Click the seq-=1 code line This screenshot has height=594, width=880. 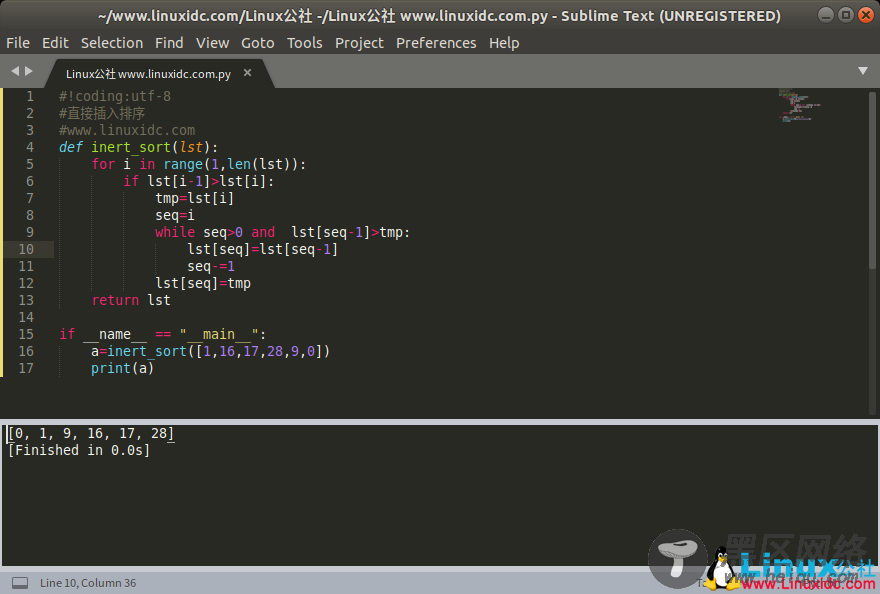click(x=211, y=266)
